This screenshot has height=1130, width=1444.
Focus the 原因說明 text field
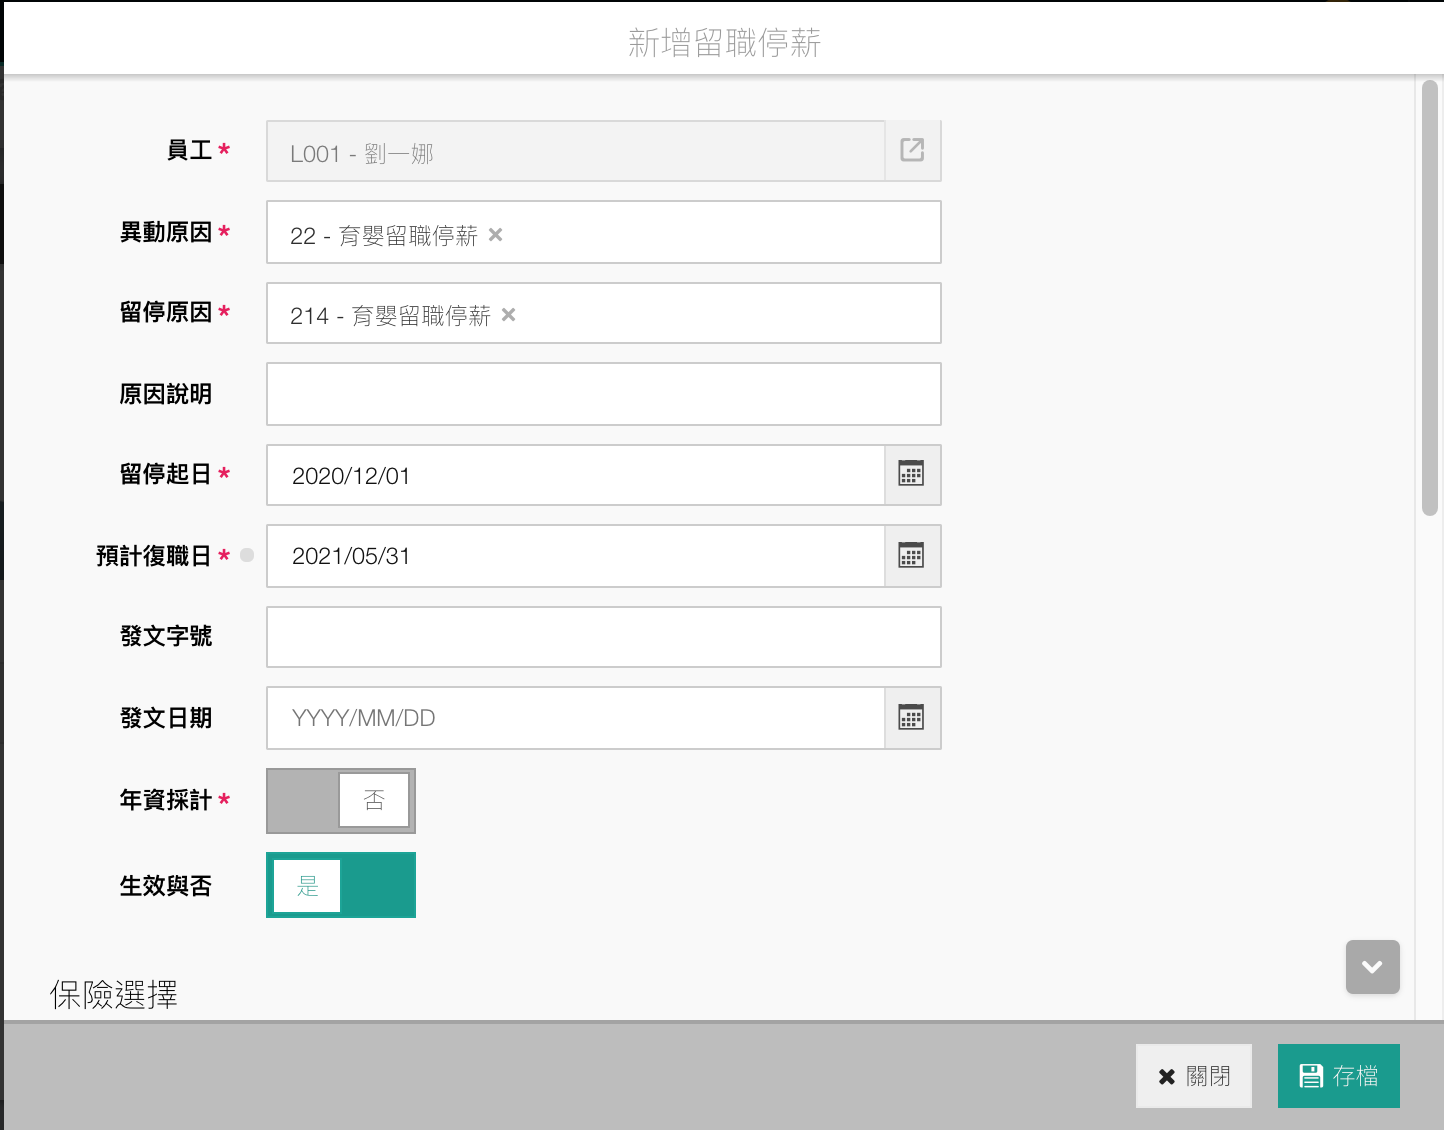click(x=603, y=394)
